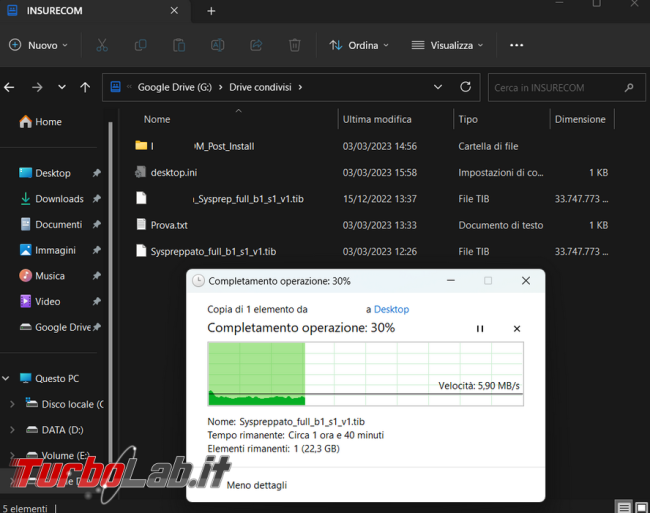This screenshot has width=650, height=513.
Task: Add a new Explorer tab
Action: coord(211,11)
